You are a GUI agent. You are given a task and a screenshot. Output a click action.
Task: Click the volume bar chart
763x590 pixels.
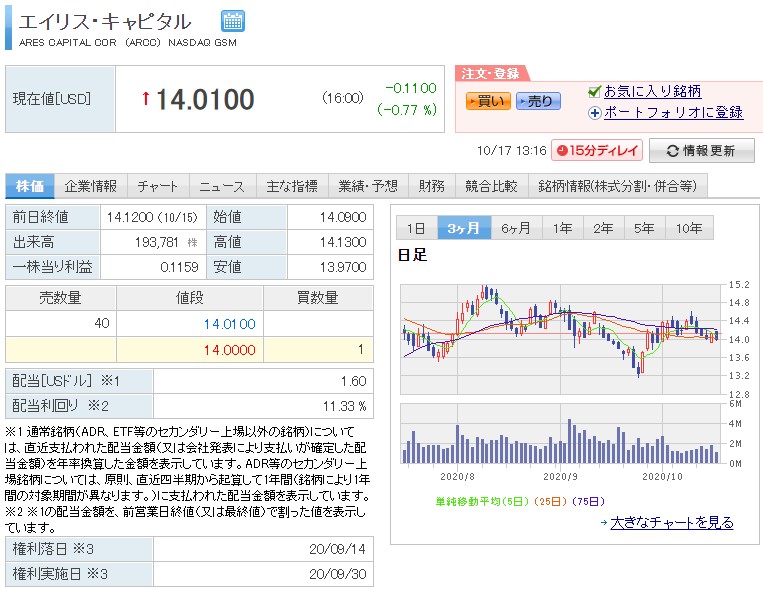tap(560, 433)
